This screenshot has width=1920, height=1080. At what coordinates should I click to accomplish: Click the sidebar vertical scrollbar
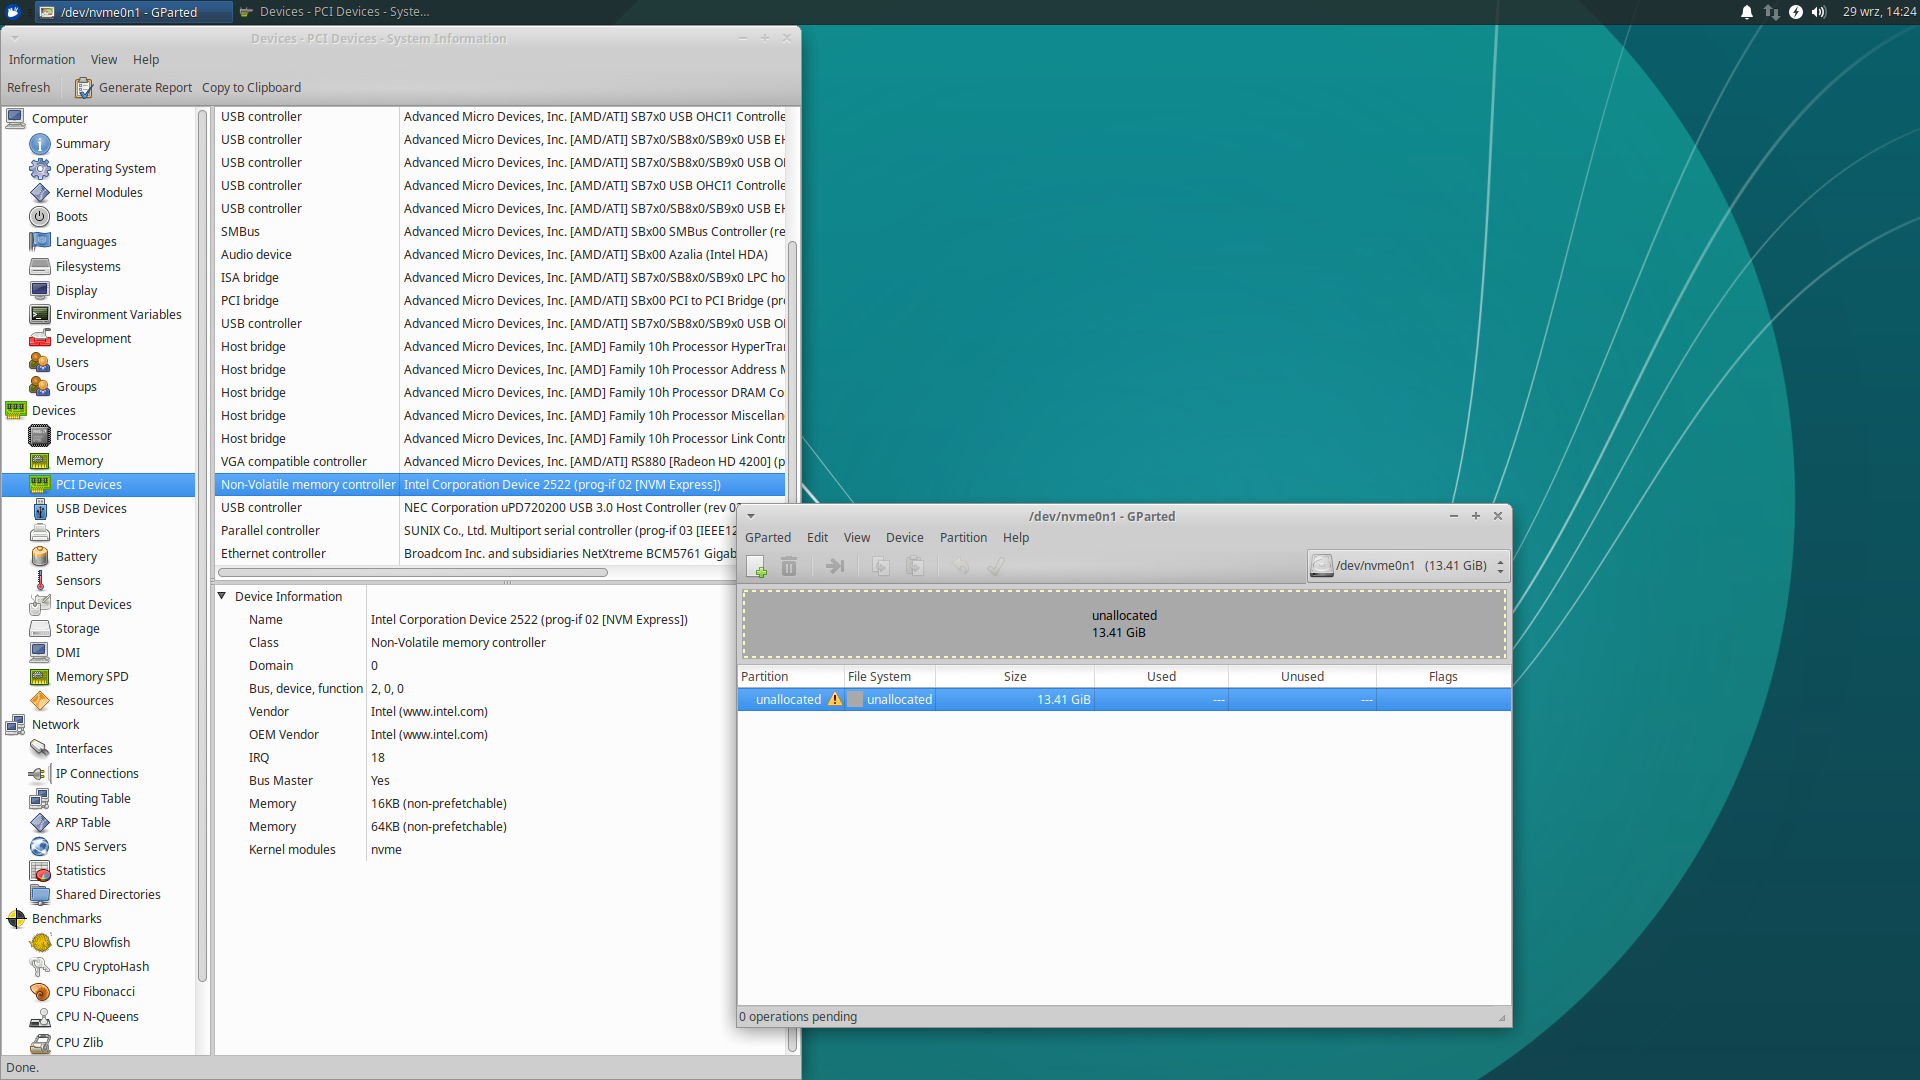click(203, 546)
